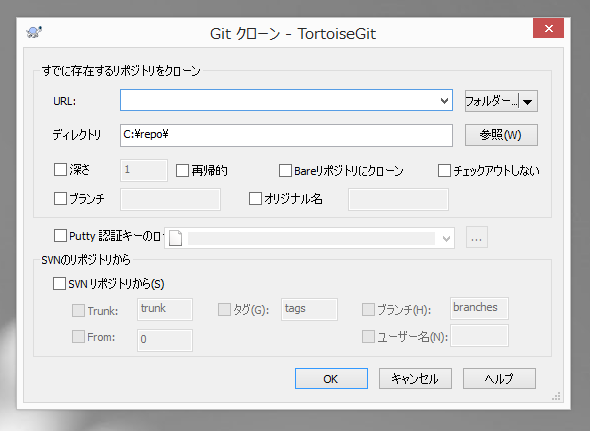Click the From field showing 0
Image resolution: width=590 pixels, height=431 pixels.
pyautogui.click(x=165, y=340)
